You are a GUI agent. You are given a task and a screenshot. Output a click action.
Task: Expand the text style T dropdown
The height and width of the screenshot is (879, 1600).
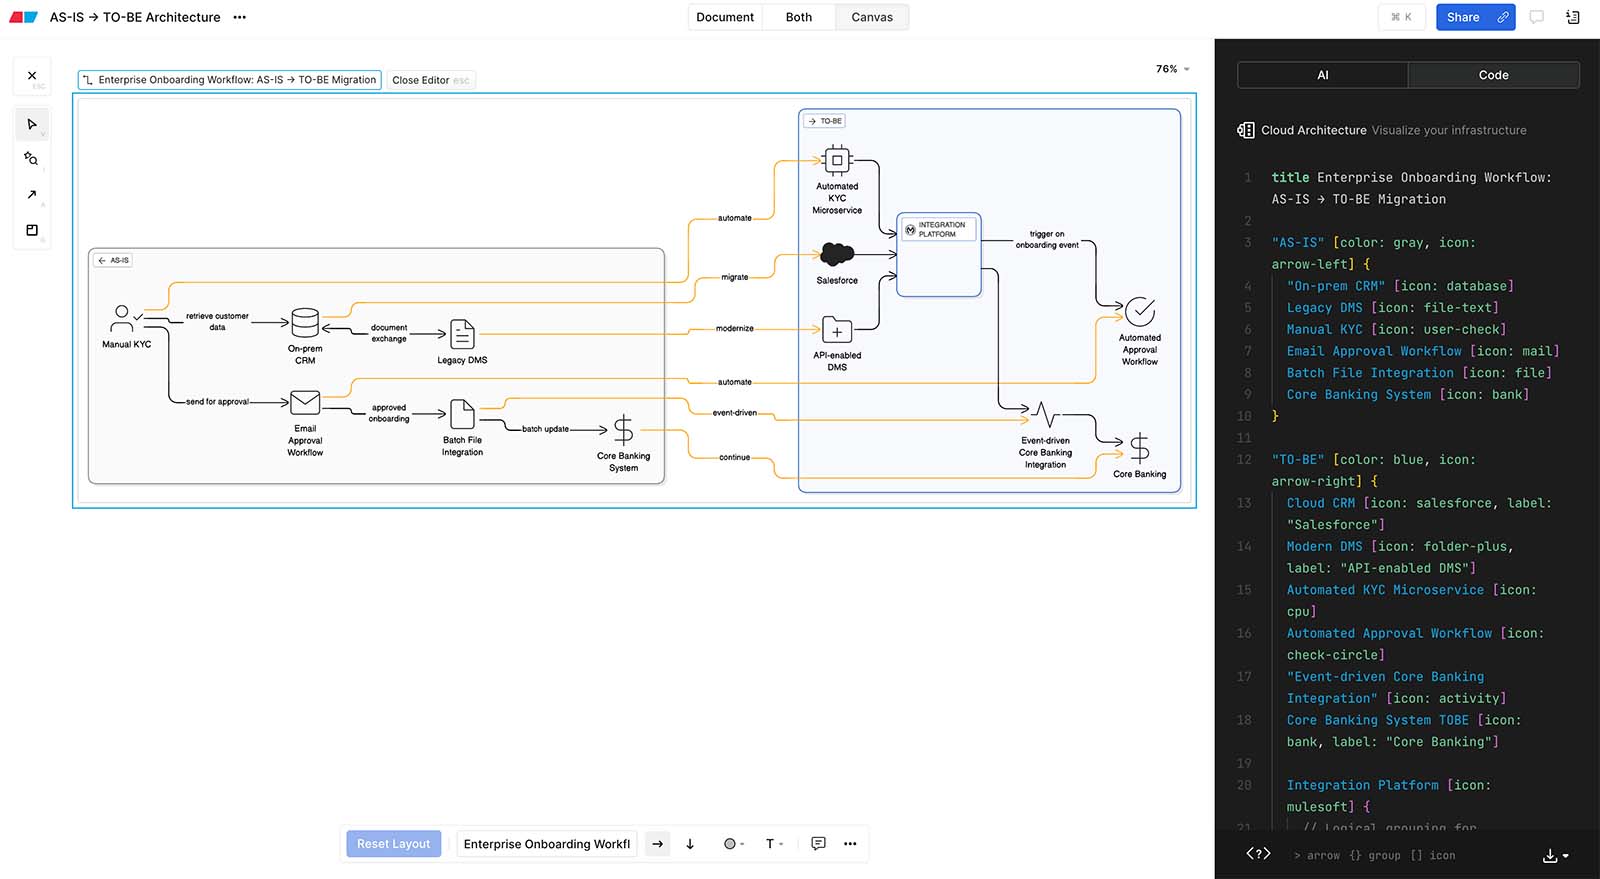[x=774, y=844]
